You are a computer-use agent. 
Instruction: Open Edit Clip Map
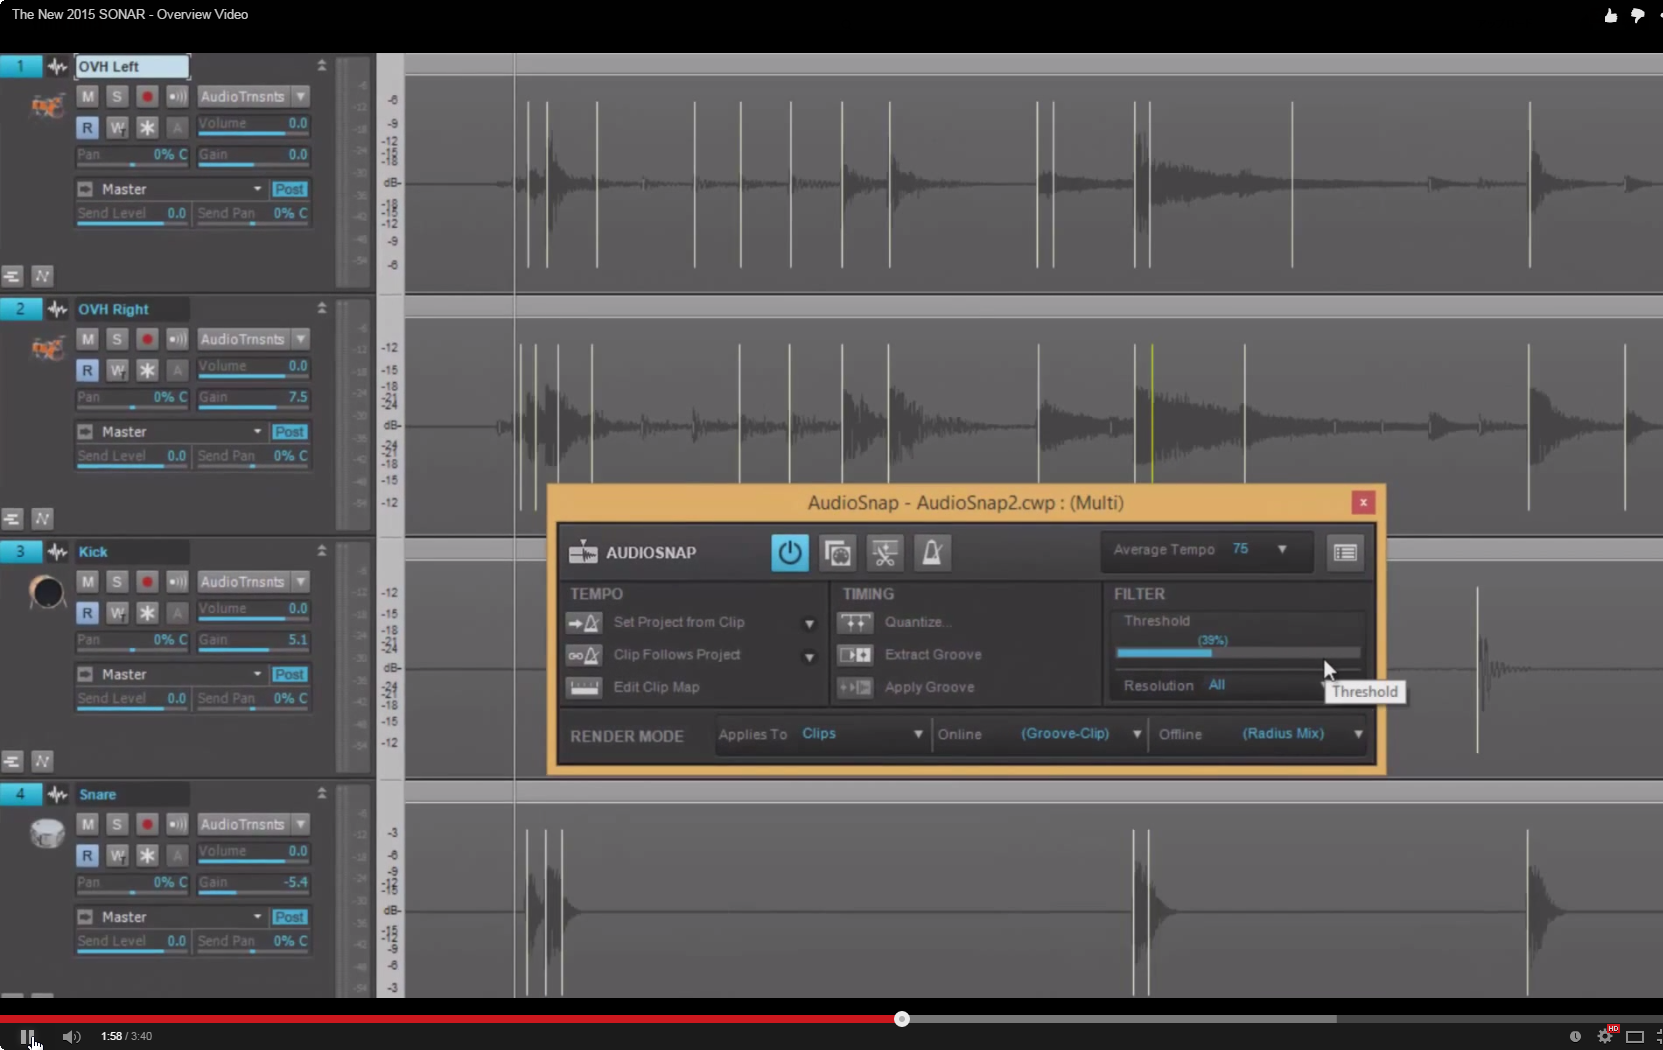656,687
